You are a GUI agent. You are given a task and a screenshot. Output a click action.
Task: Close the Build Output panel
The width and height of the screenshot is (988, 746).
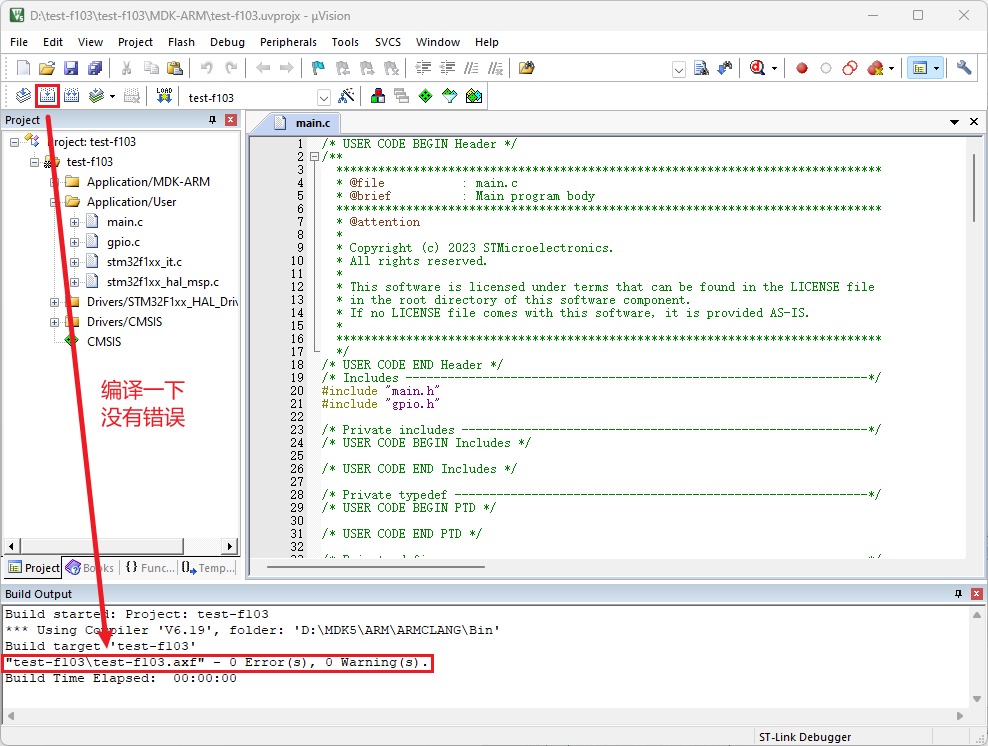click(977, 594)
